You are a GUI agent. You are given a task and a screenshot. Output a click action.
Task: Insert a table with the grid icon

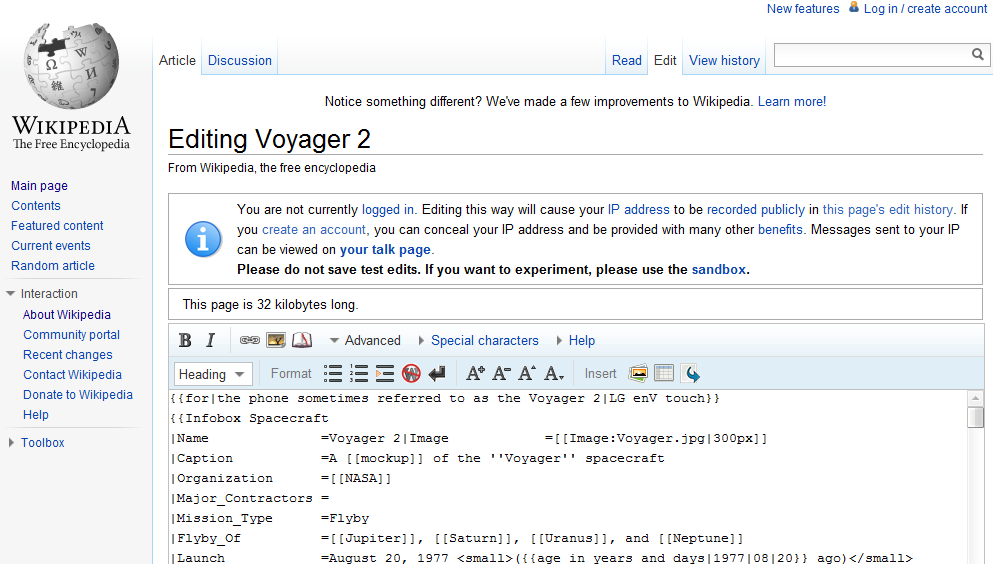tap(664, 373)
